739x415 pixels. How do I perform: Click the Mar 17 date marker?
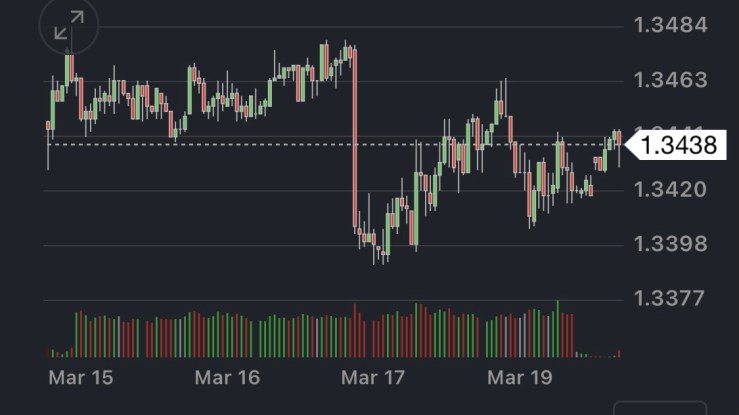point(373,377)
